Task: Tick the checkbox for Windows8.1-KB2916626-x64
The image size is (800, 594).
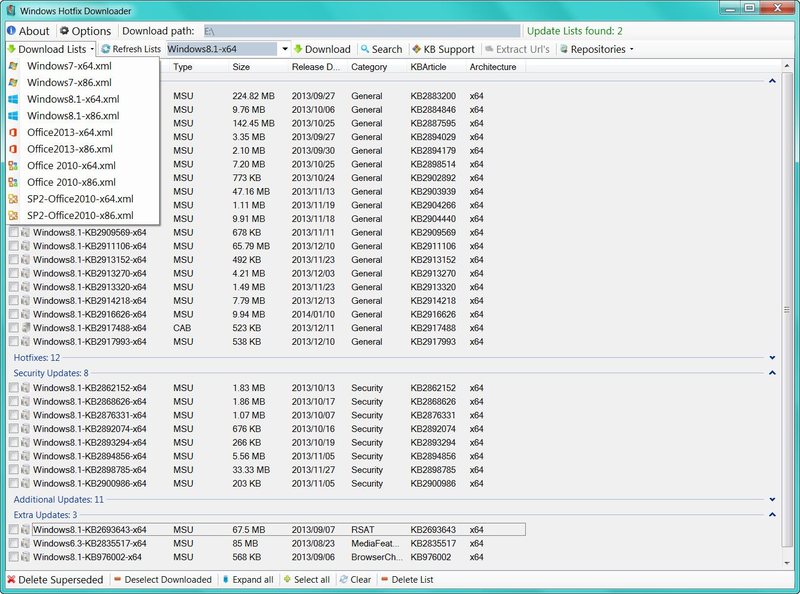Action: 13,314
